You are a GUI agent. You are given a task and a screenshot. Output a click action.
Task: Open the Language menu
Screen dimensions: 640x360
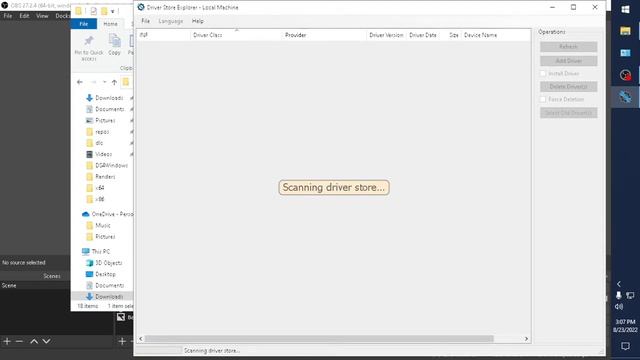(171, 21)
